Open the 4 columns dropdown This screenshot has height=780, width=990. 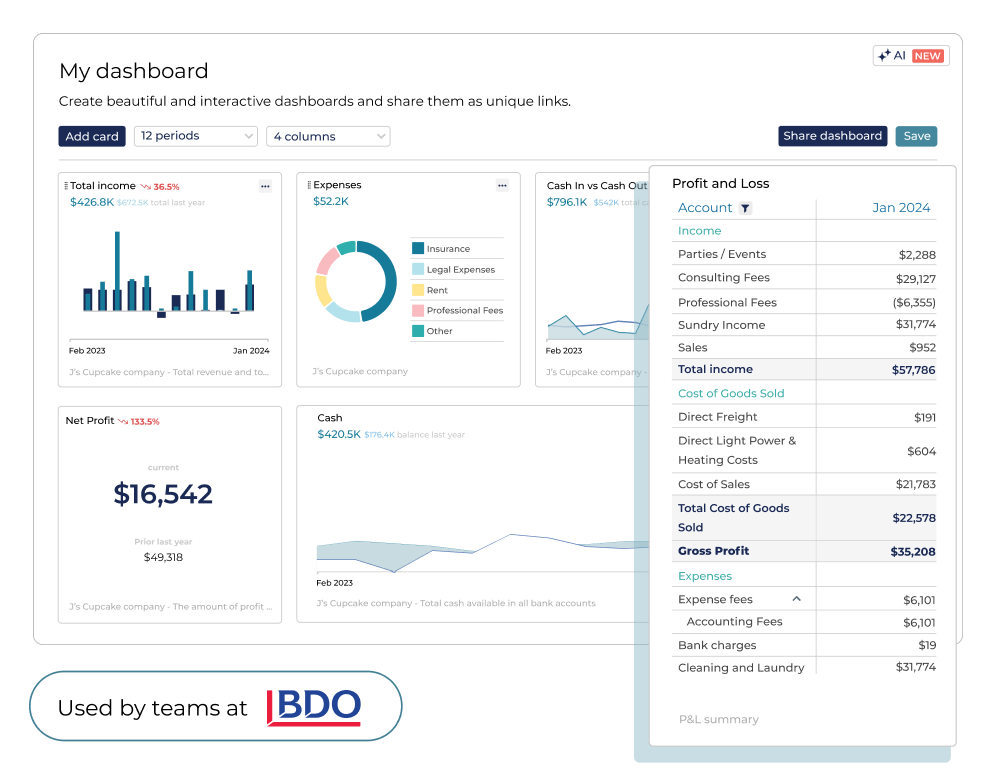[328, 136]
